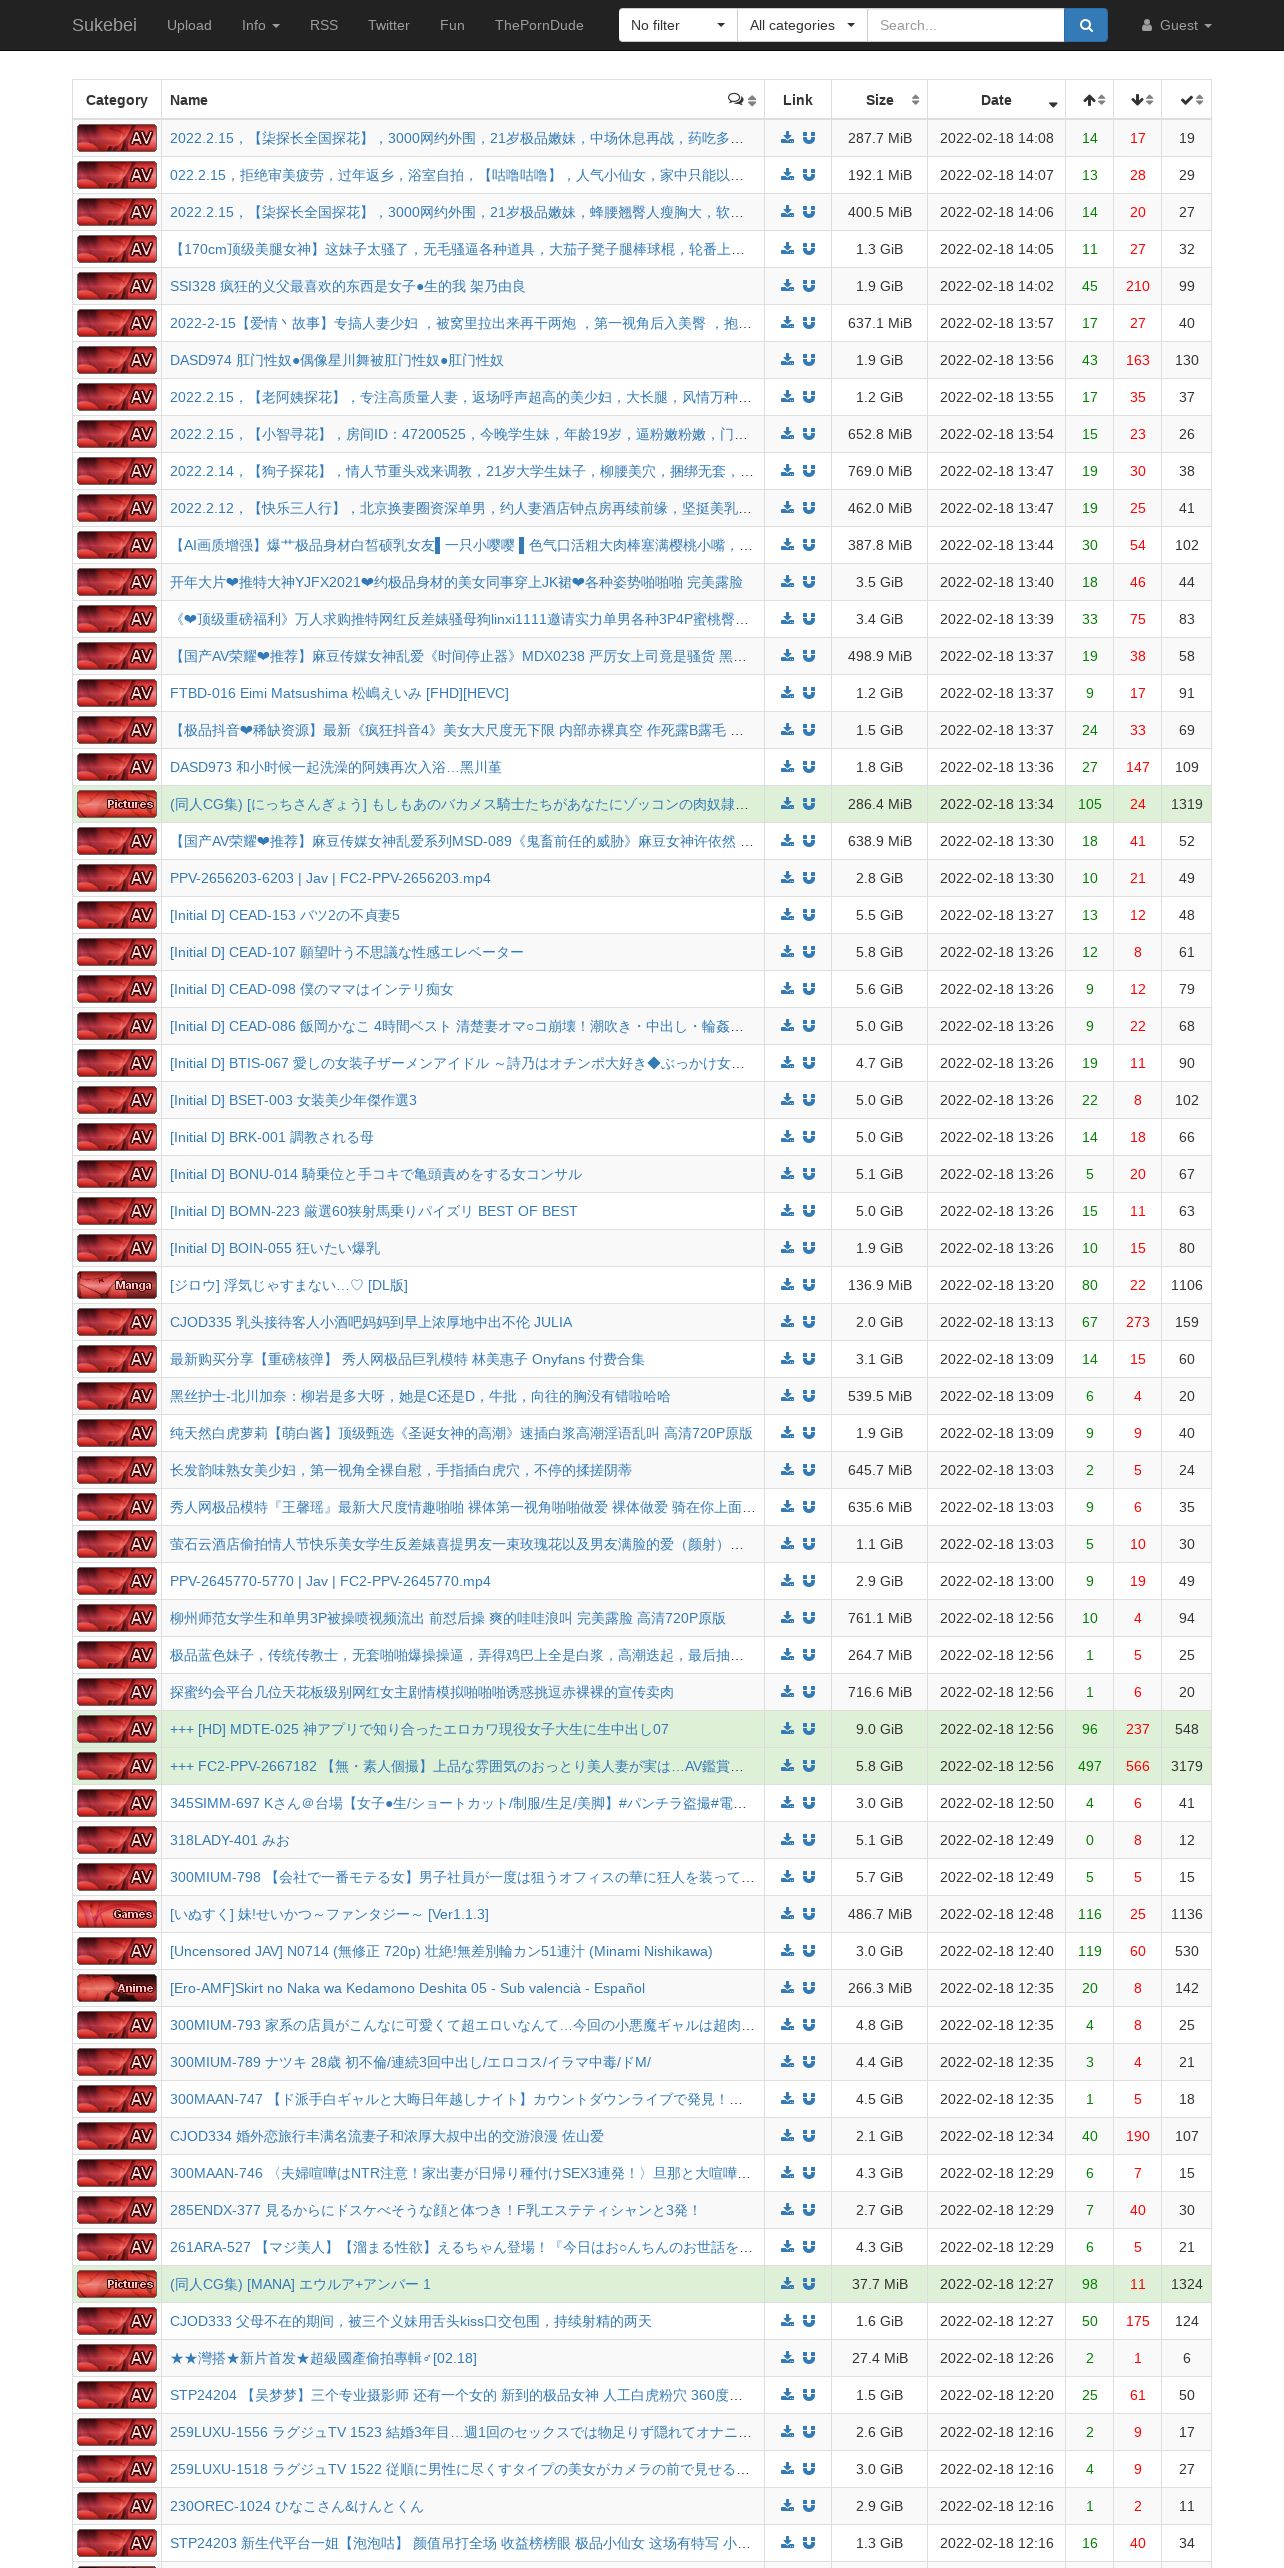The image size is (1284, 2568).
Task: Select the date 2022-02-18 14:08
Action: [x=997, y=138]
